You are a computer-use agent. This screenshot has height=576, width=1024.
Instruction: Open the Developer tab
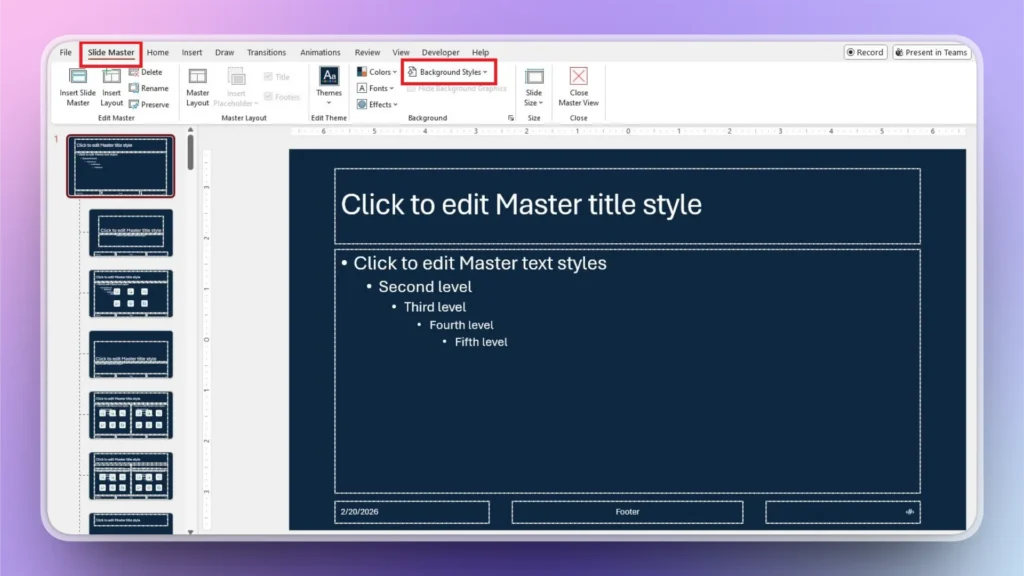[440, 52]
